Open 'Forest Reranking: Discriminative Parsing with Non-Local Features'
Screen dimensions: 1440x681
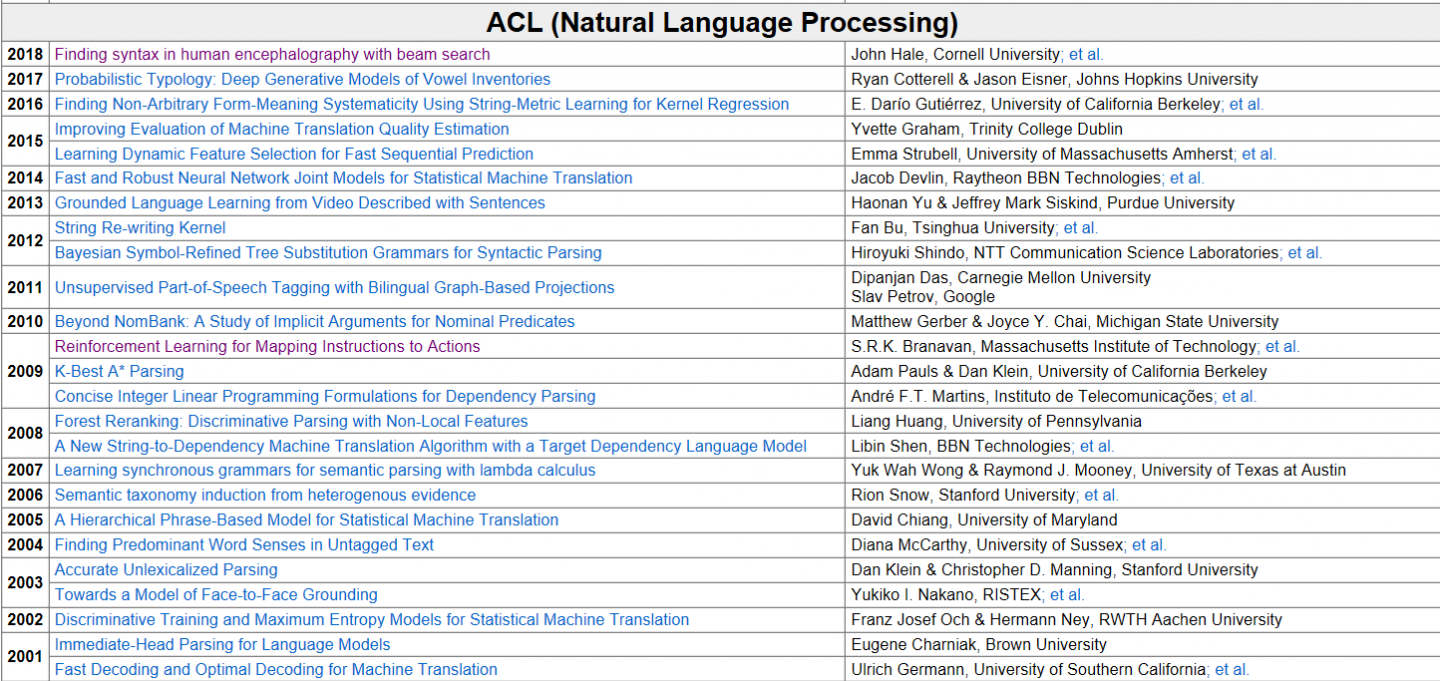(x=291, y=422)
